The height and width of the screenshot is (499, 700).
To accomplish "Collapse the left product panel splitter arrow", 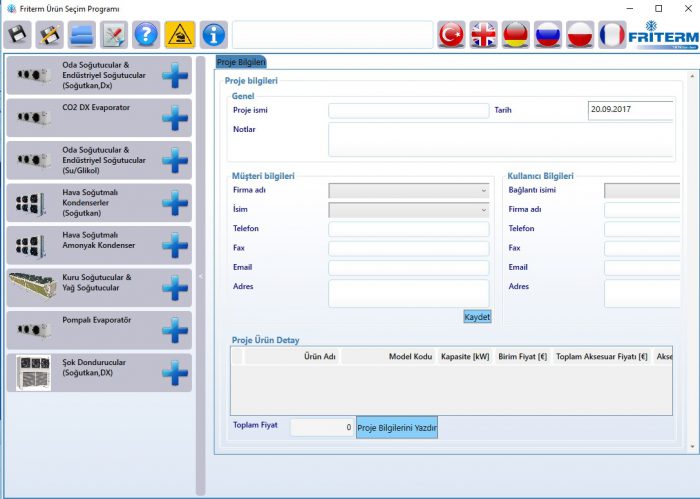I will coord(200,276).
